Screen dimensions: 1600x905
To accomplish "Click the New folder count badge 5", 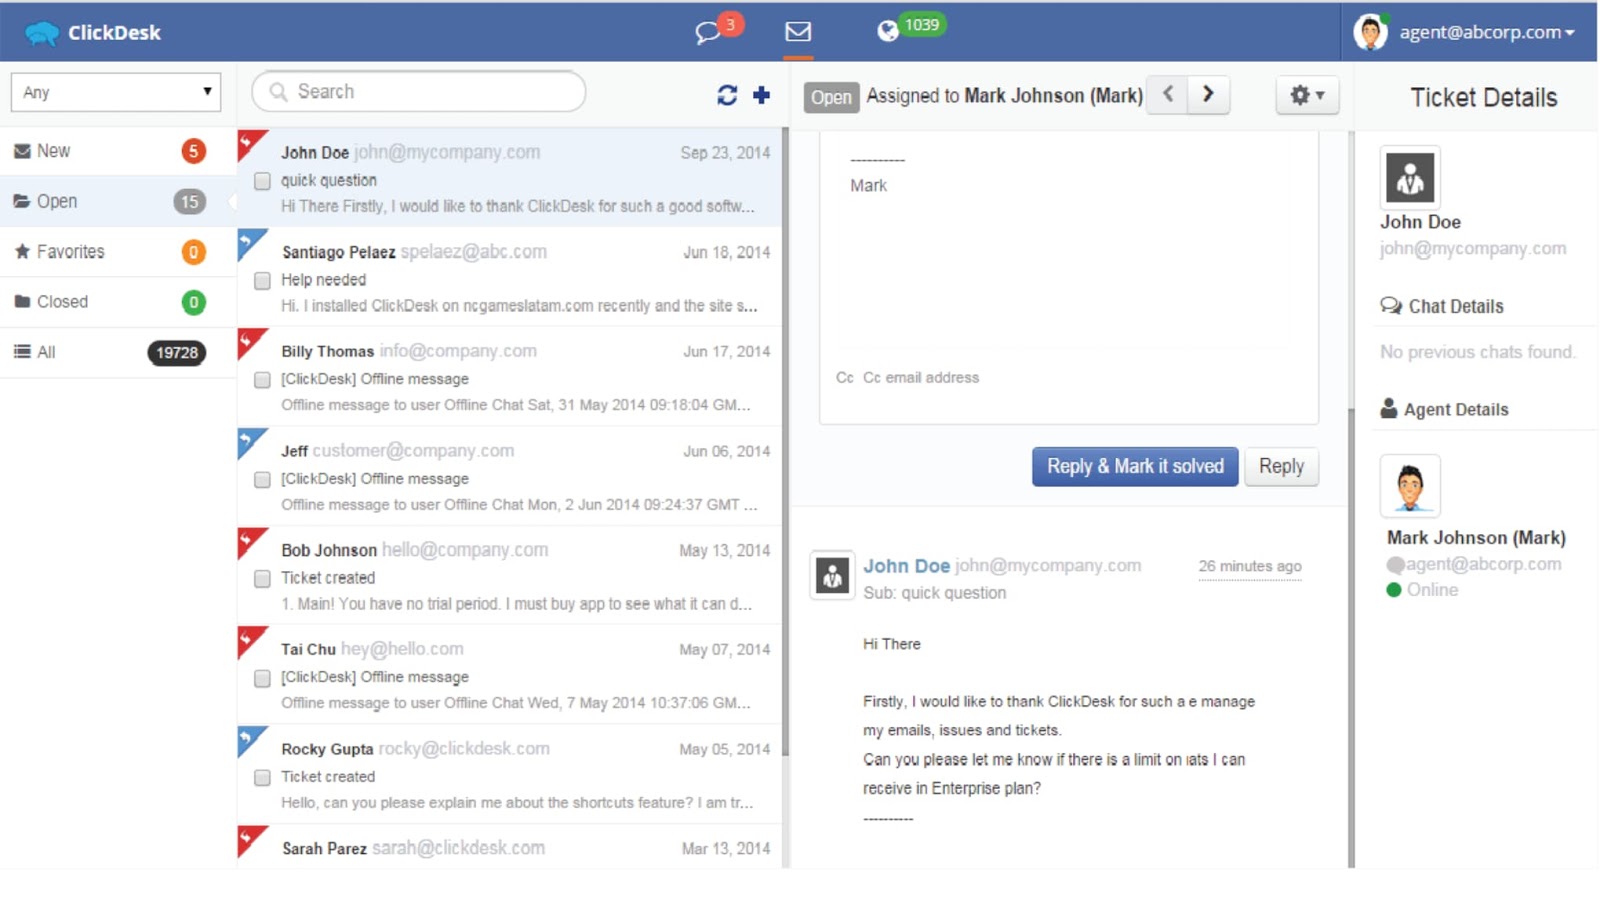I will [x=193, y=152].
